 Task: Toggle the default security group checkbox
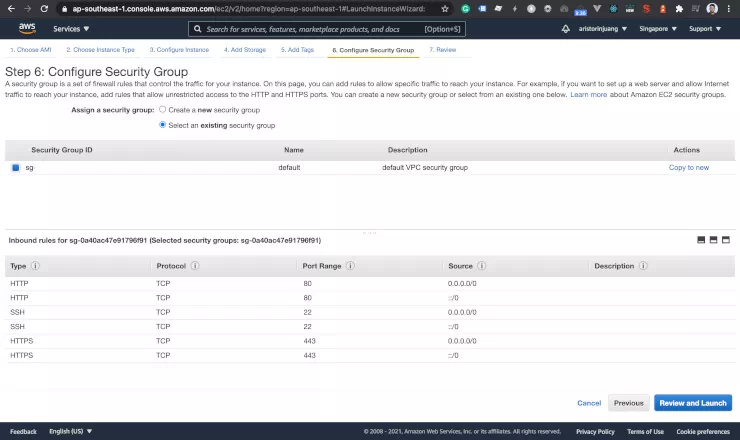[16, 168]
